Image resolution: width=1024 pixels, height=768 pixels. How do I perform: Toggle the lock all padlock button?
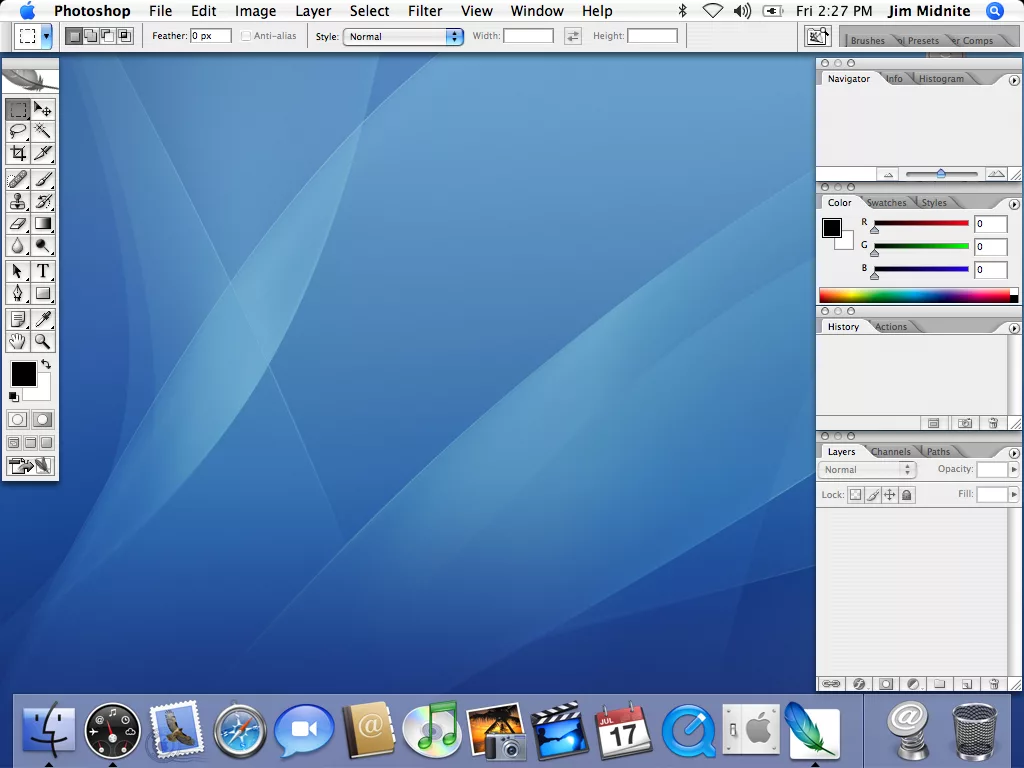906,495
